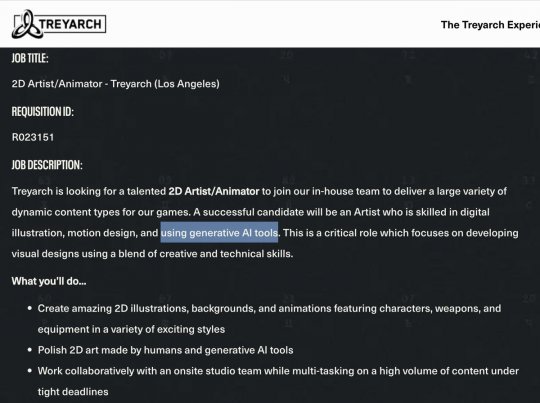Click the JOB TITLE heading
Screen dimensions: 540x403
tap(30, 58)
